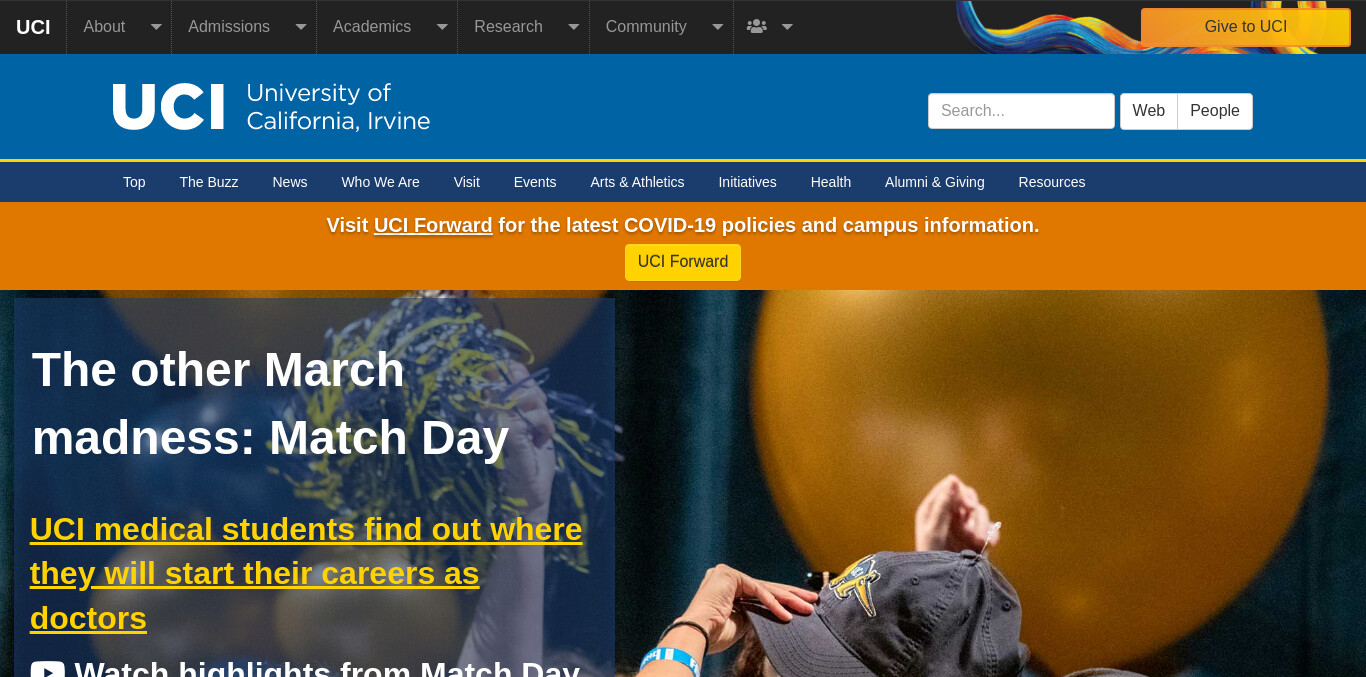Image resolution: width=1366 pixels, height=677 pixels.
Task: Click the yellow UCI Forward button
Action: click(683, 262)
